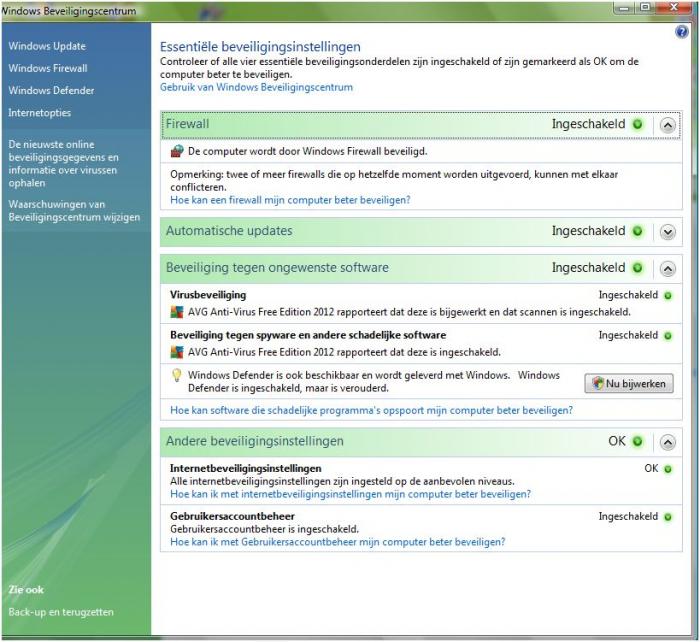The image size is (700, 642).
Task: Collapse the Firewall section
Action: [x=667, y=125]
